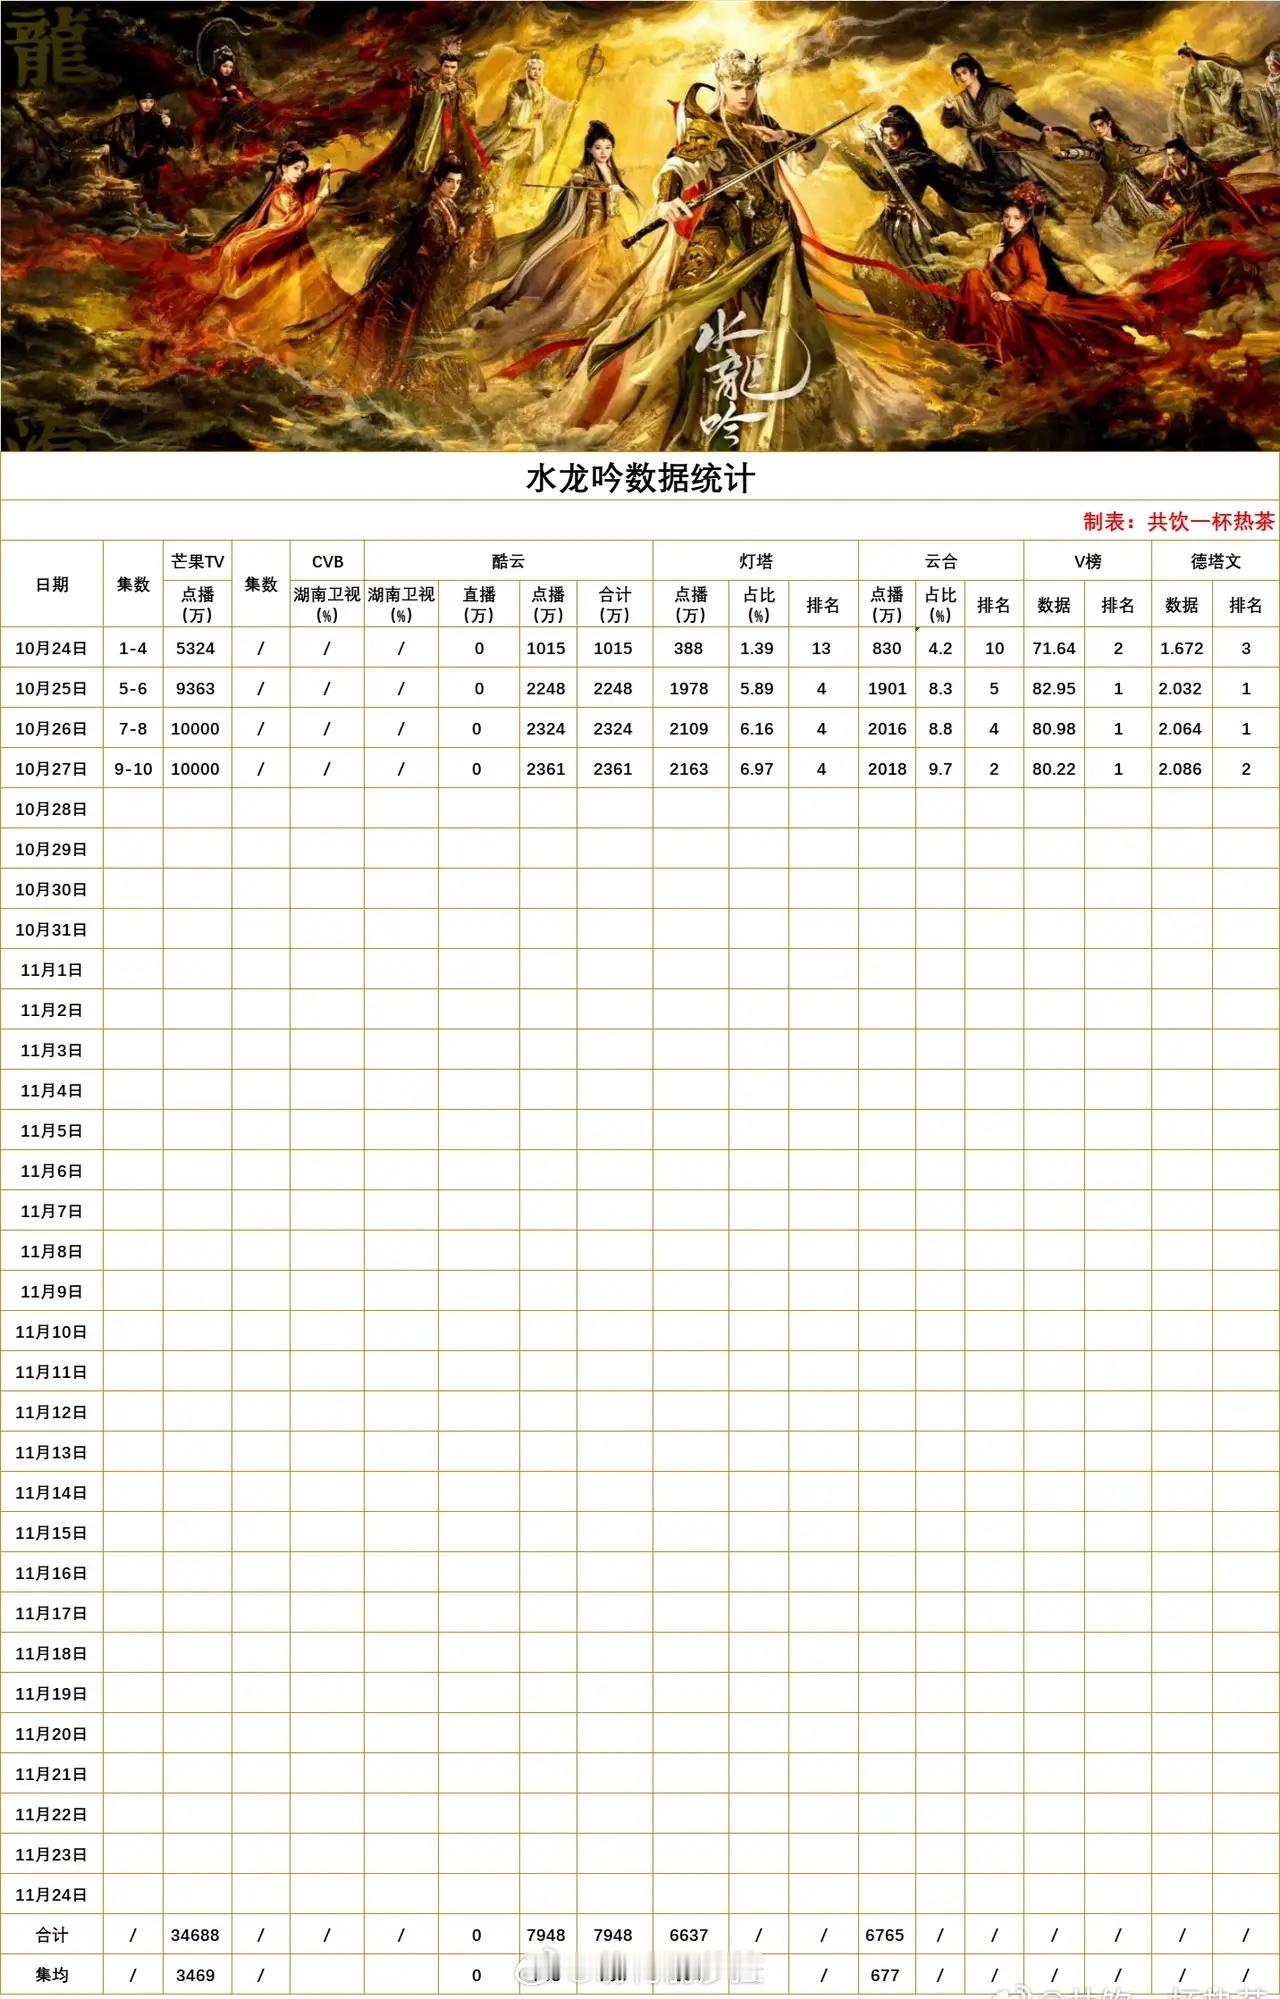Select the date cell 10月25日

(51, 688)
